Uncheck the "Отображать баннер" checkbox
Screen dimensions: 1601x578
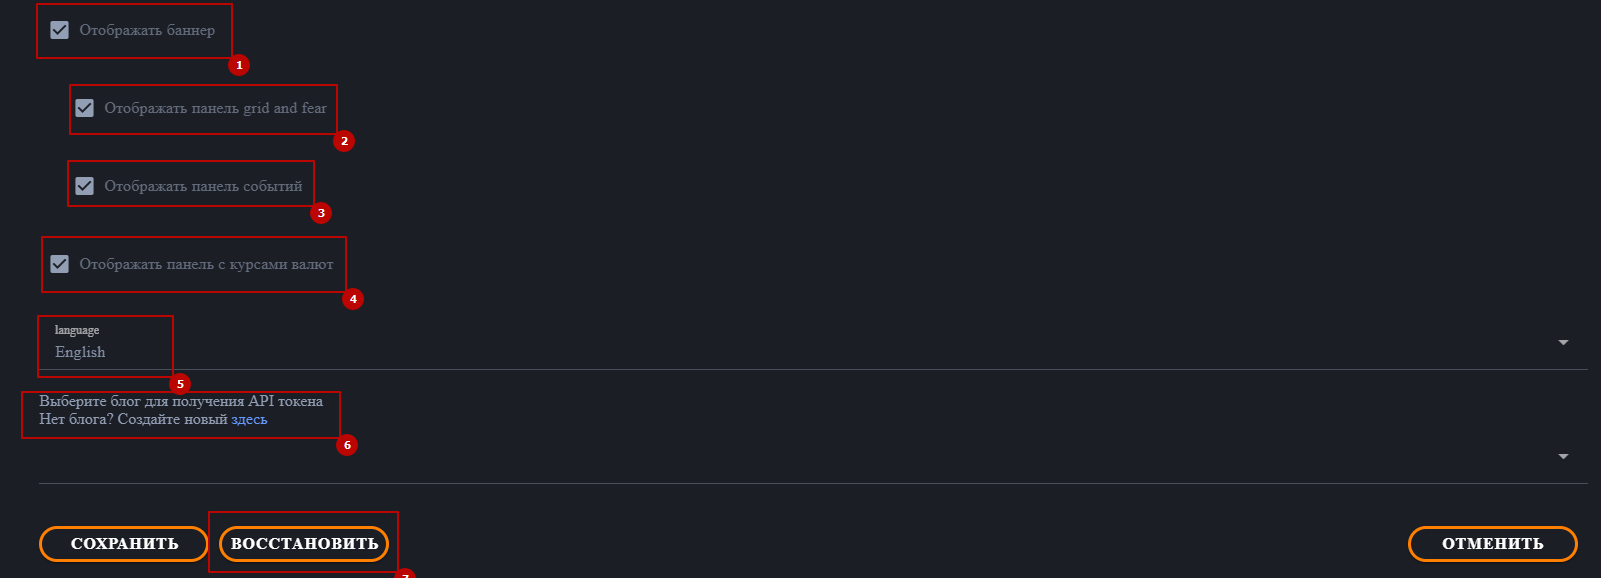pos(60,30)
